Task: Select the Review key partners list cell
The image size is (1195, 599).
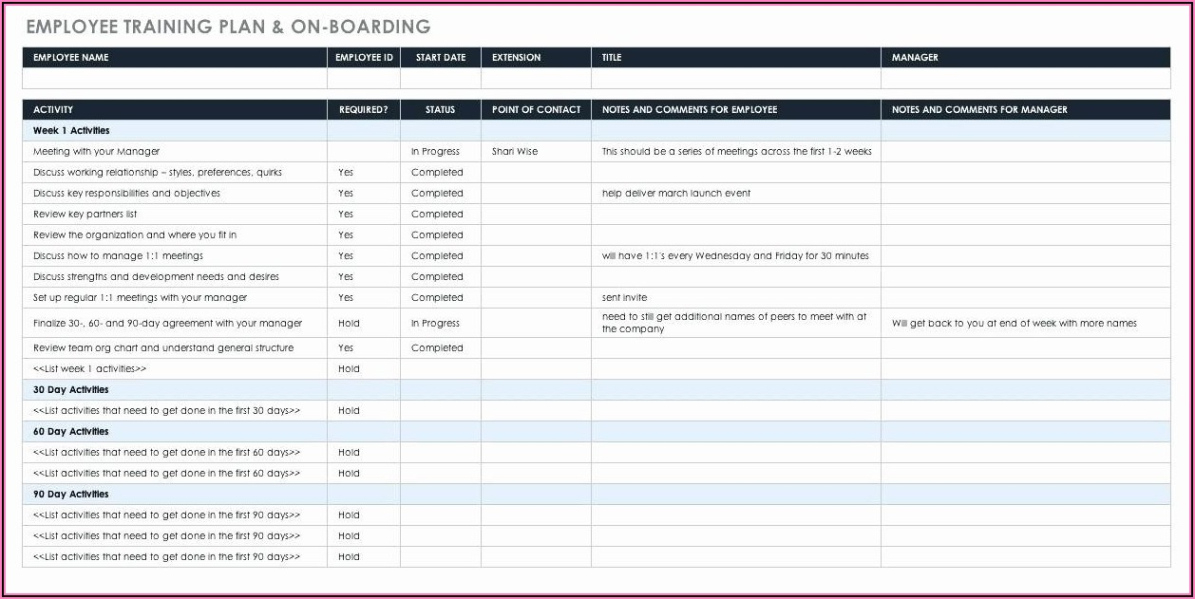Action: point(175,214)
